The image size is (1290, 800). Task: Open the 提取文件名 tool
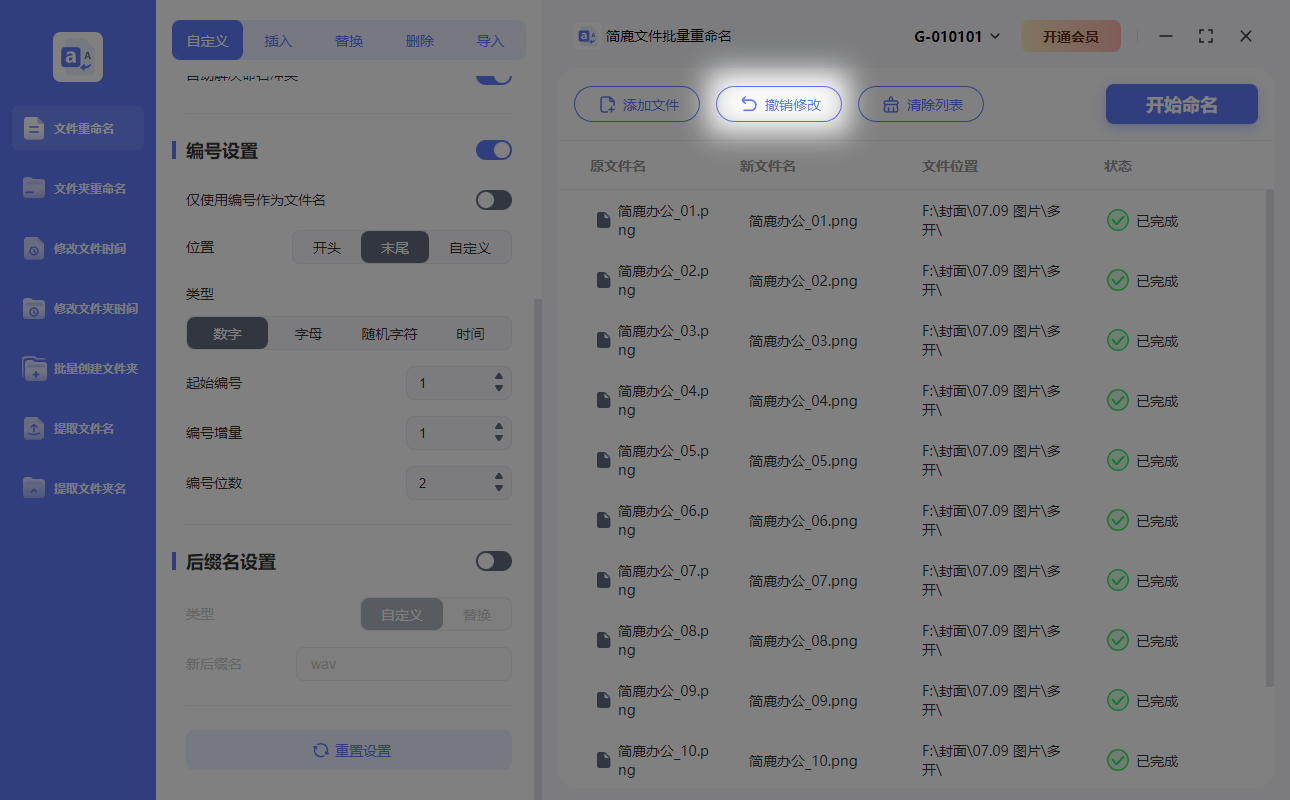pos(77,428)
